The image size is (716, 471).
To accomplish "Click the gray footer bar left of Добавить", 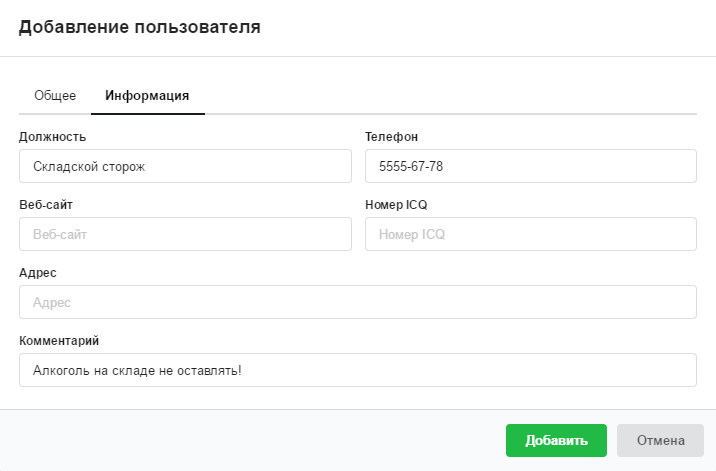I will (250, 440).
